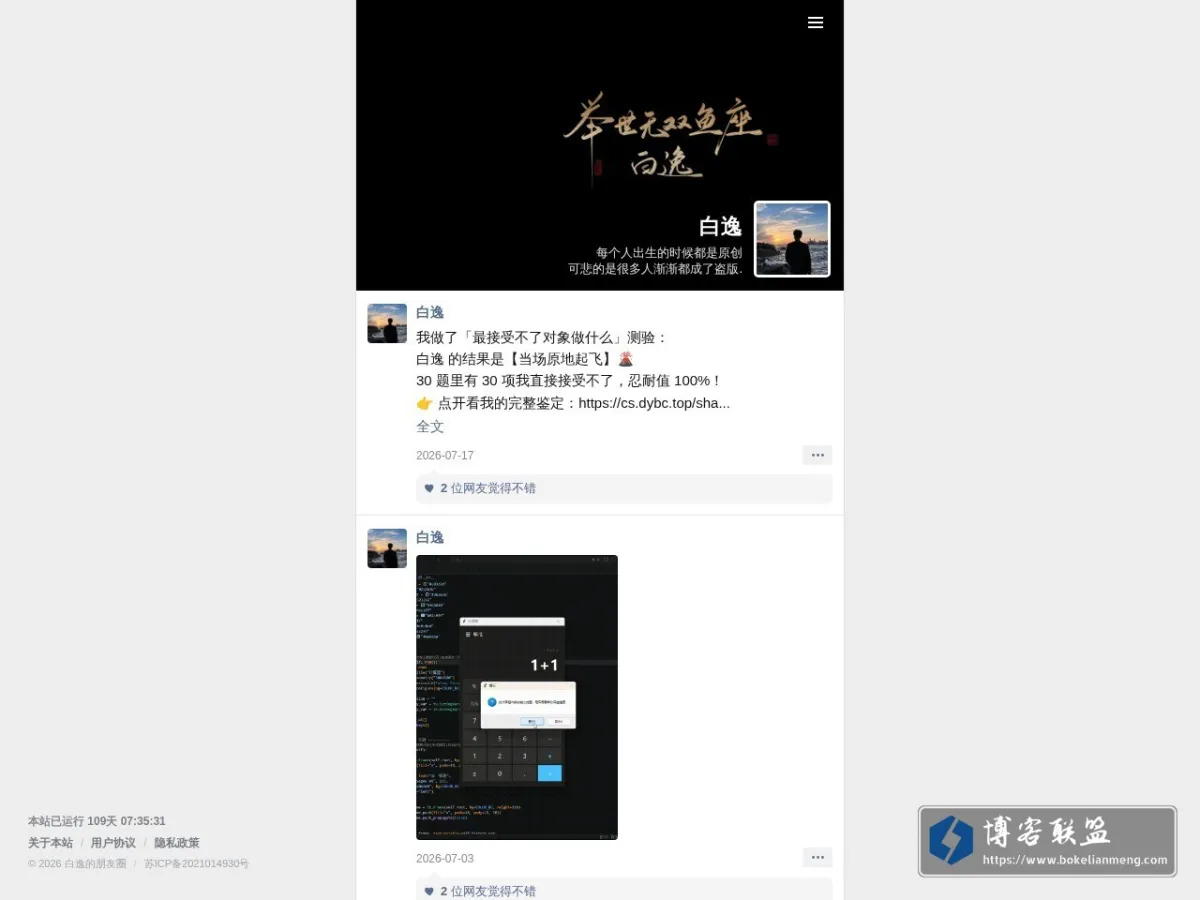
Task: Click the cover calligraphy banner image
Action: pos(600,145)
